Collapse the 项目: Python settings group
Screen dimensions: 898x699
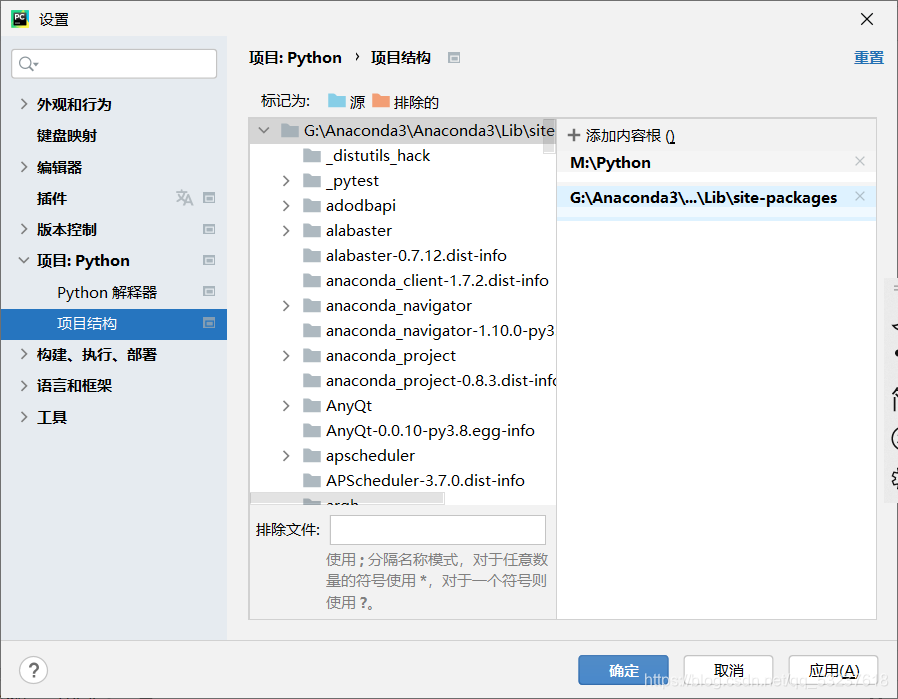(23, 260)
